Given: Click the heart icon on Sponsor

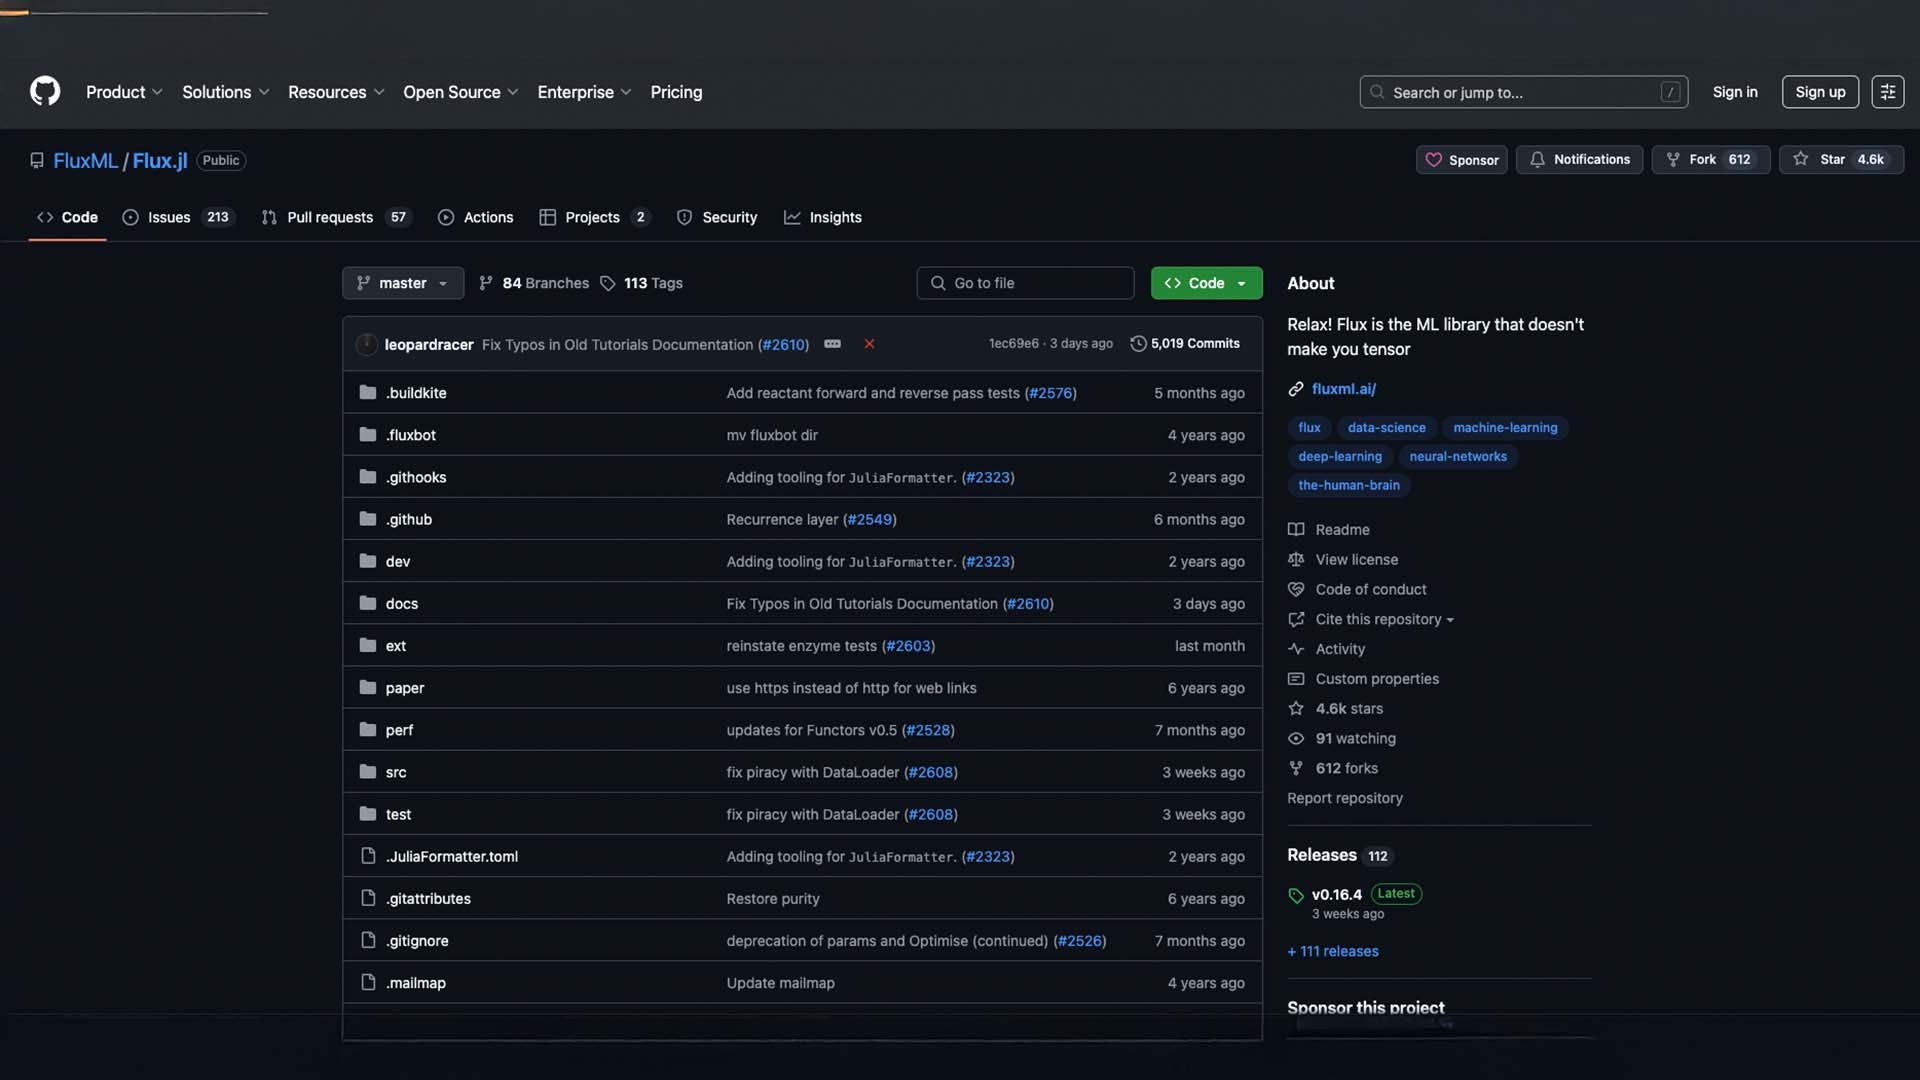Looking at the screenshot, I should point(1433,160).
